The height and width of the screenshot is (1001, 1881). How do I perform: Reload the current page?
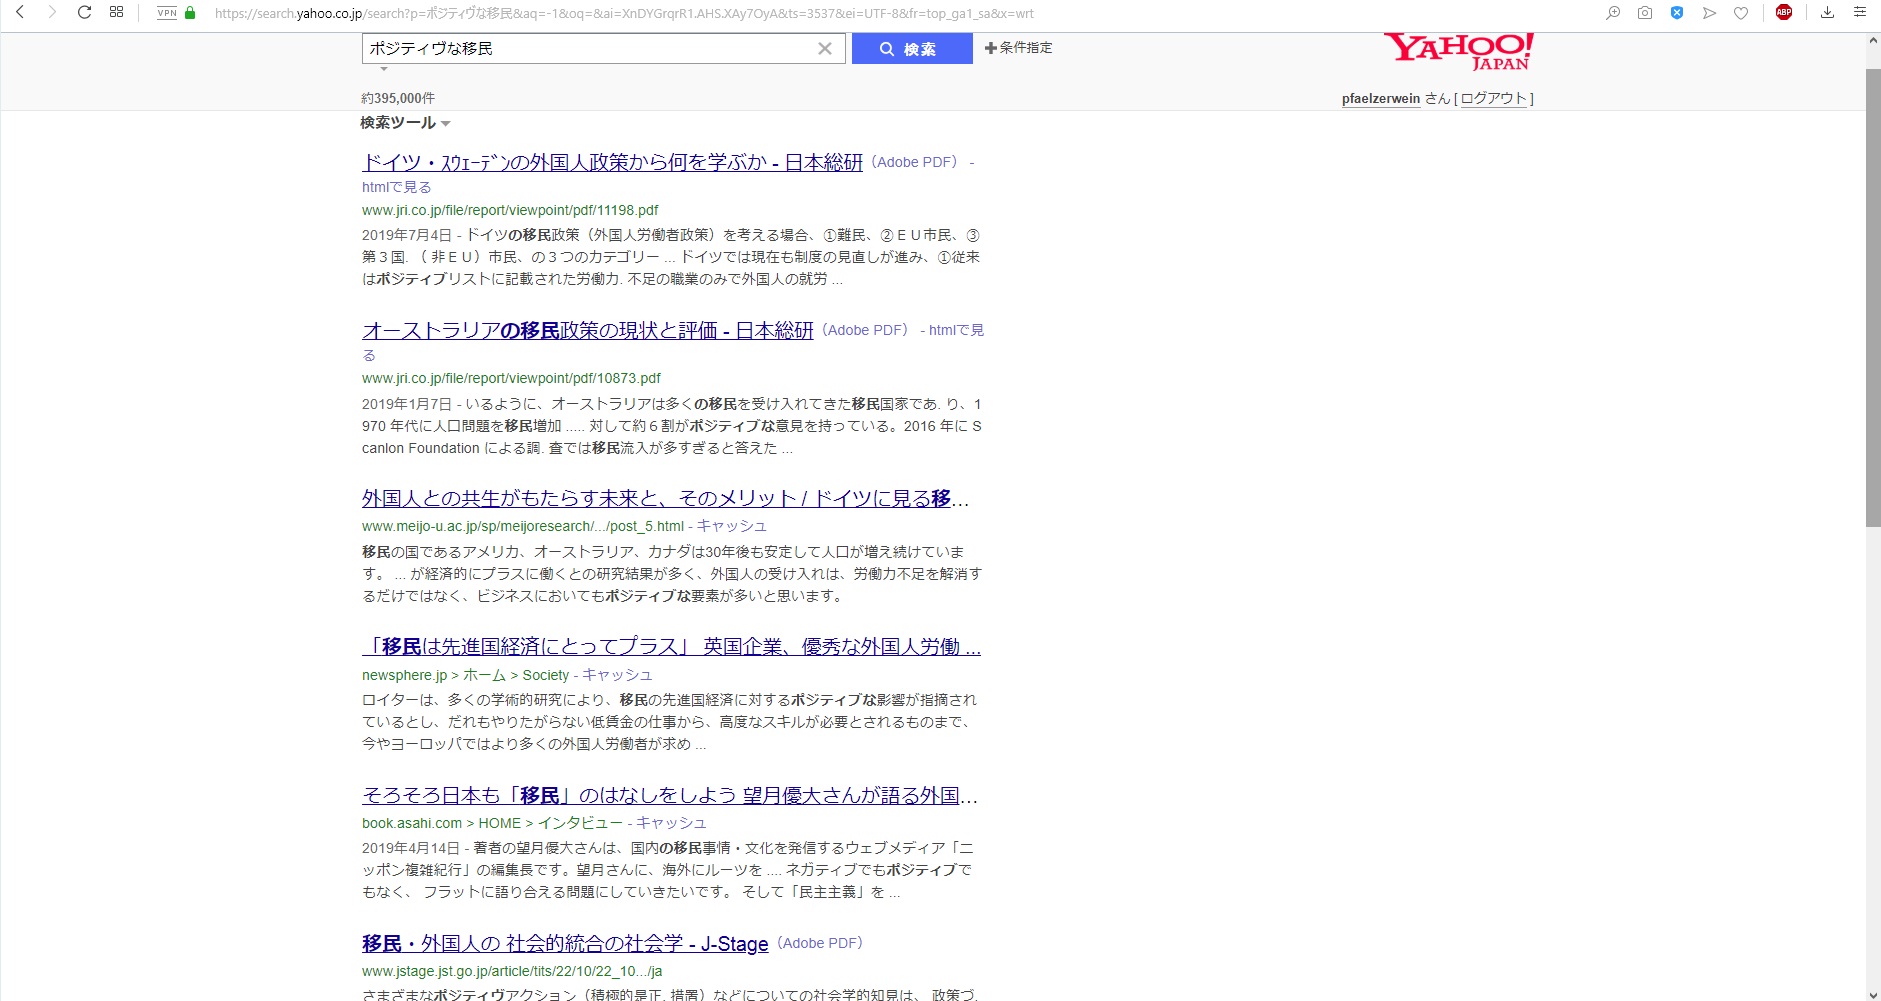tap(84, 13)
